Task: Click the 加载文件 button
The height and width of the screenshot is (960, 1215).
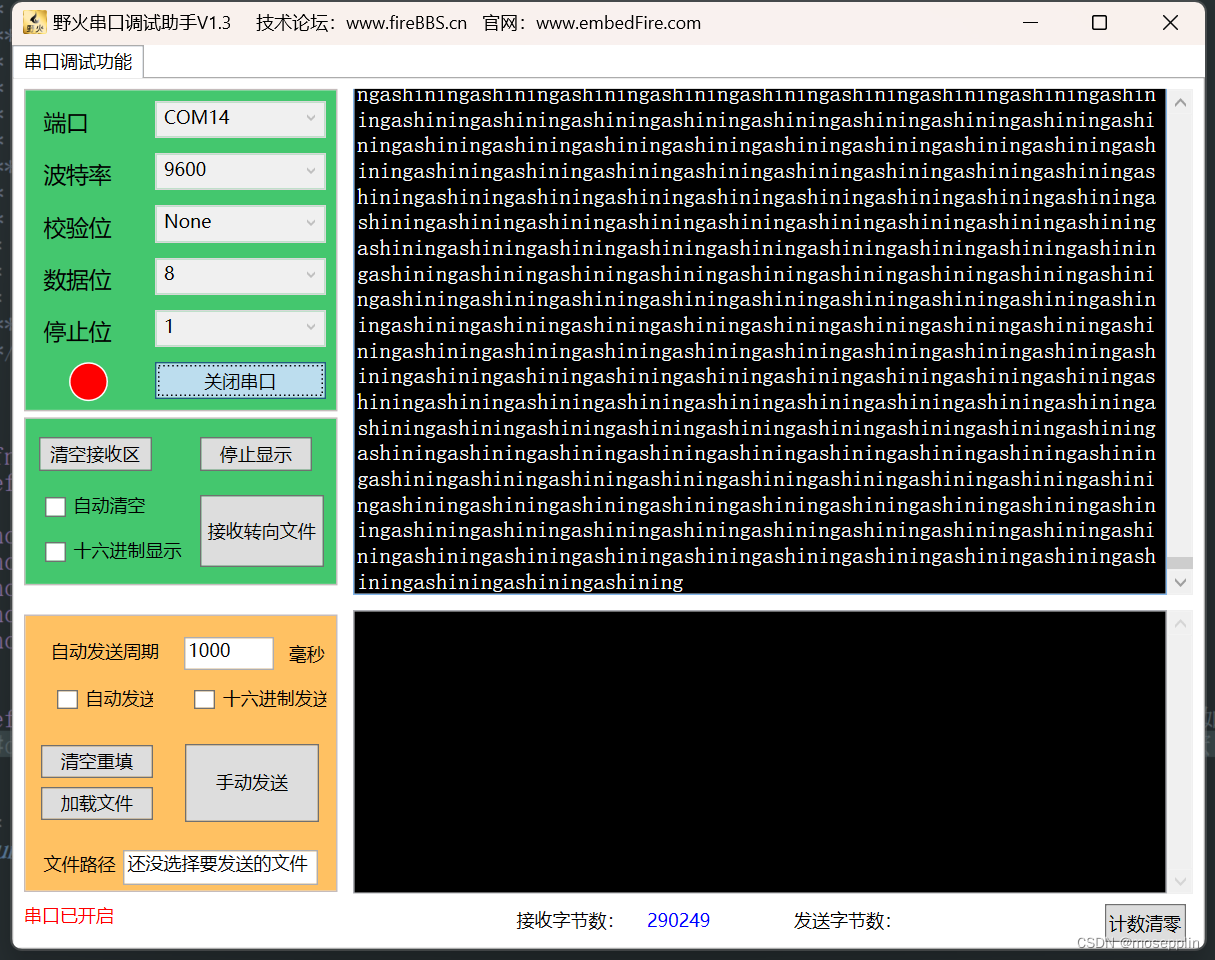Action: tap(97, 803)
